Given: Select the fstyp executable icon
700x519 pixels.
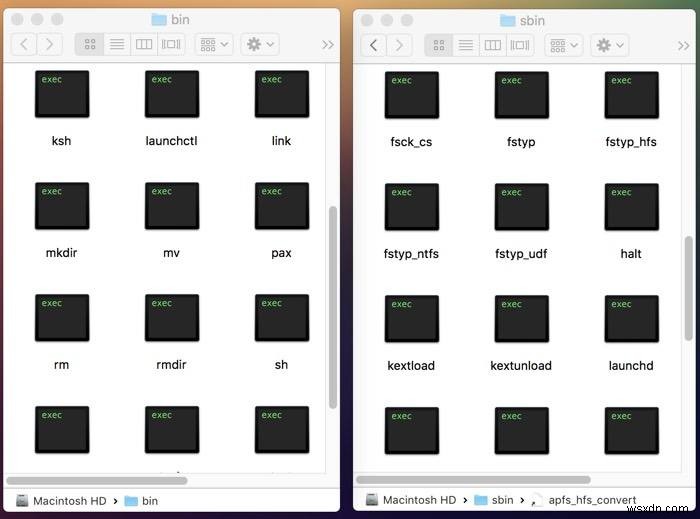Looking at the screenshot, I should tap(521, 95).
